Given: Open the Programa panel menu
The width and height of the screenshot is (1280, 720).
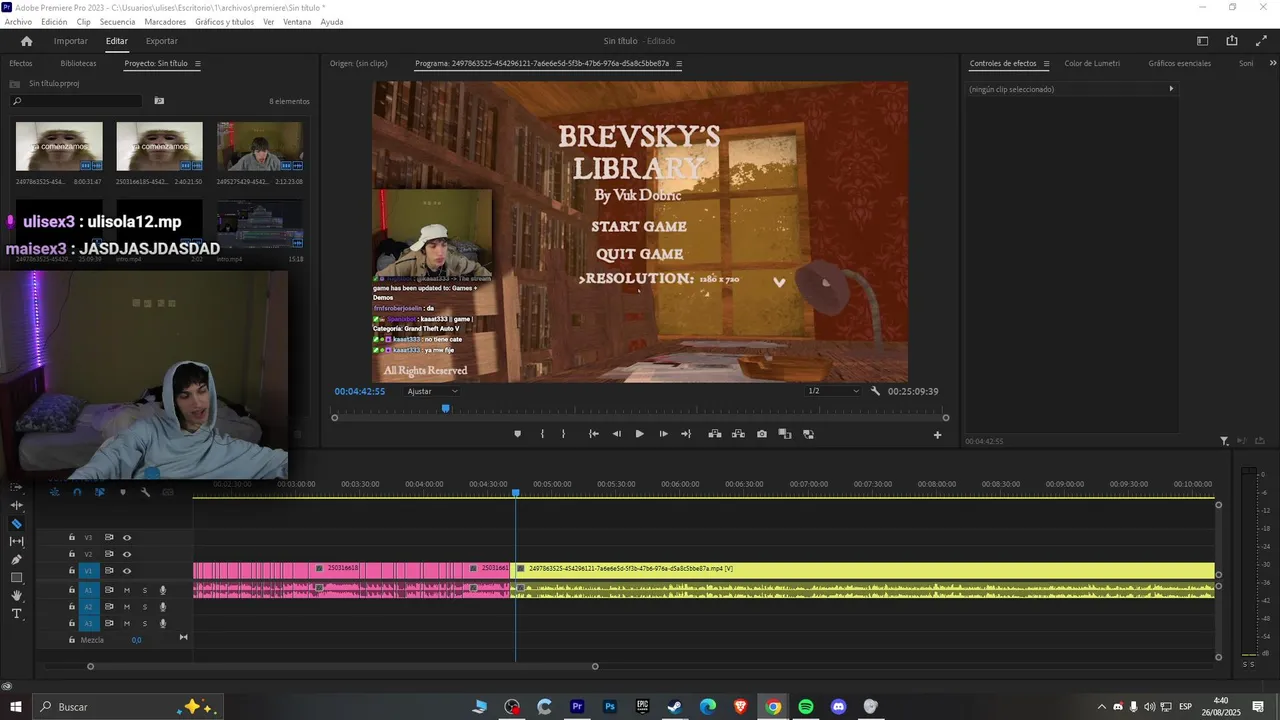Looking at the screenshot, I should 679,64.
